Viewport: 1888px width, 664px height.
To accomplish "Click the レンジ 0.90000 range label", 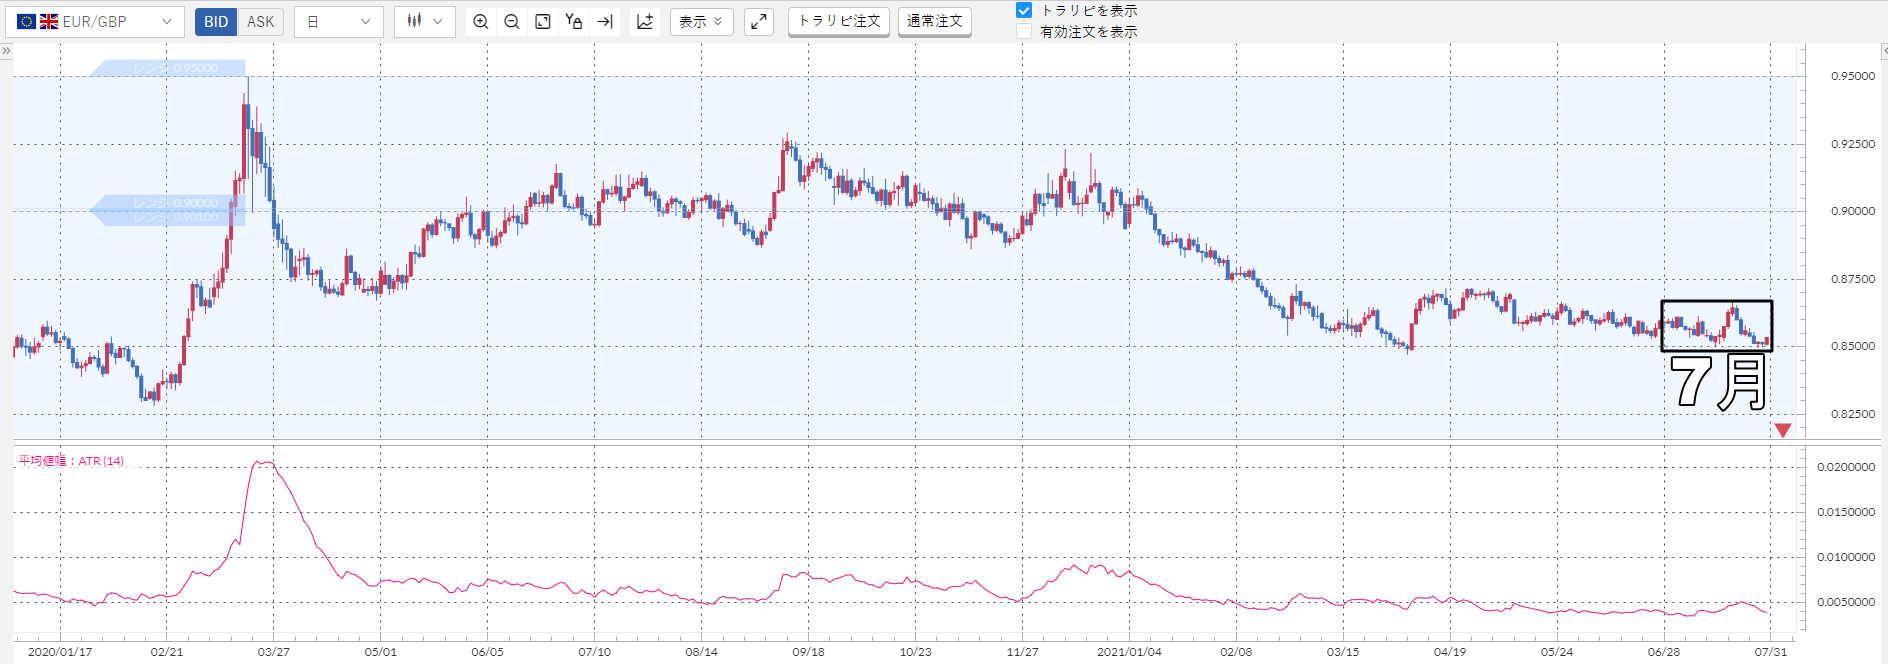I will pos(168,203).
